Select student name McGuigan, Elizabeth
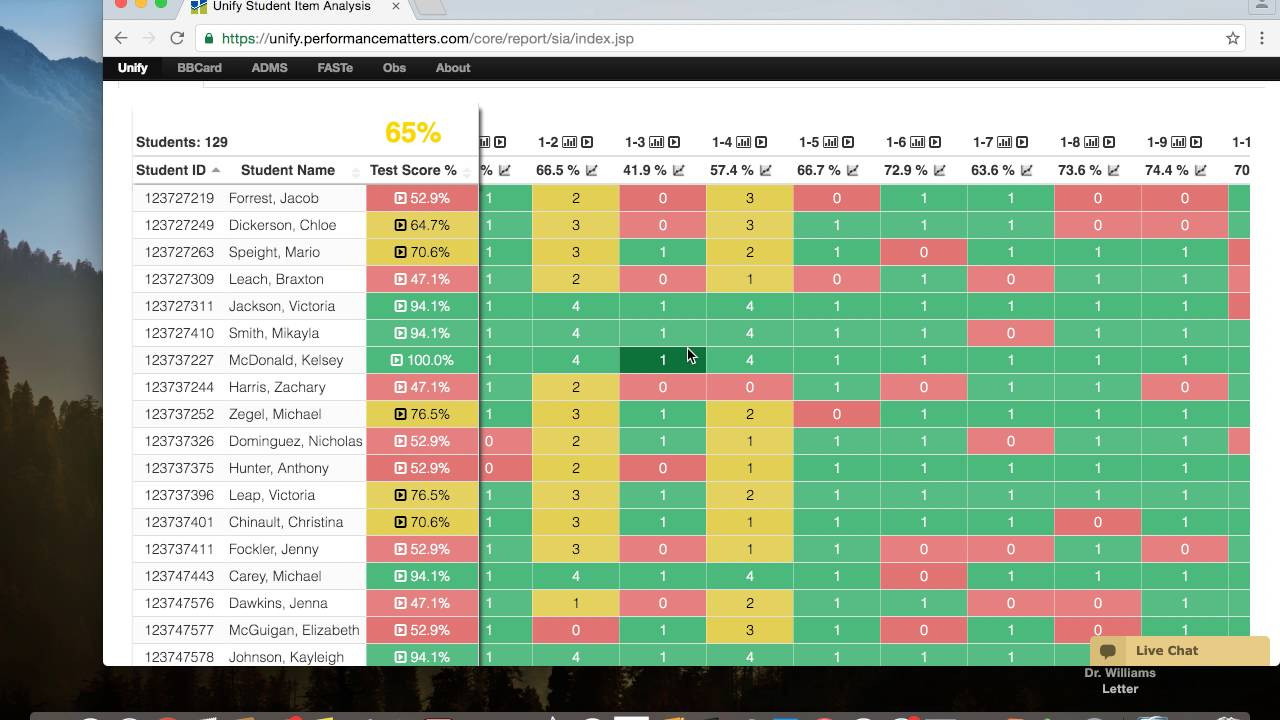This screenshot has width=1280, height=720. [x=294, y=630]
